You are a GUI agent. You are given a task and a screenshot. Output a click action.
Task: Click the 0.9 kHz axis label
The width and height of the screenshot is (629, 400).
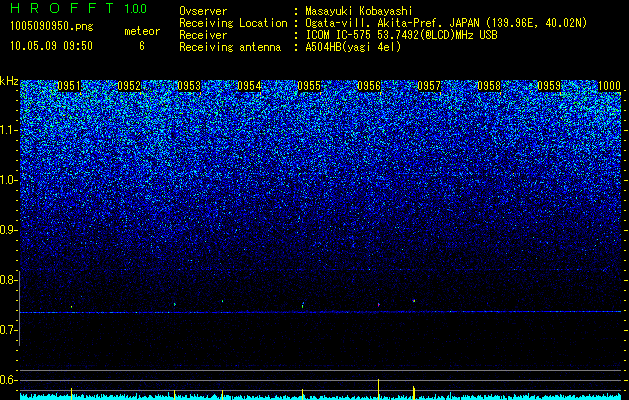tap(9, 230)
